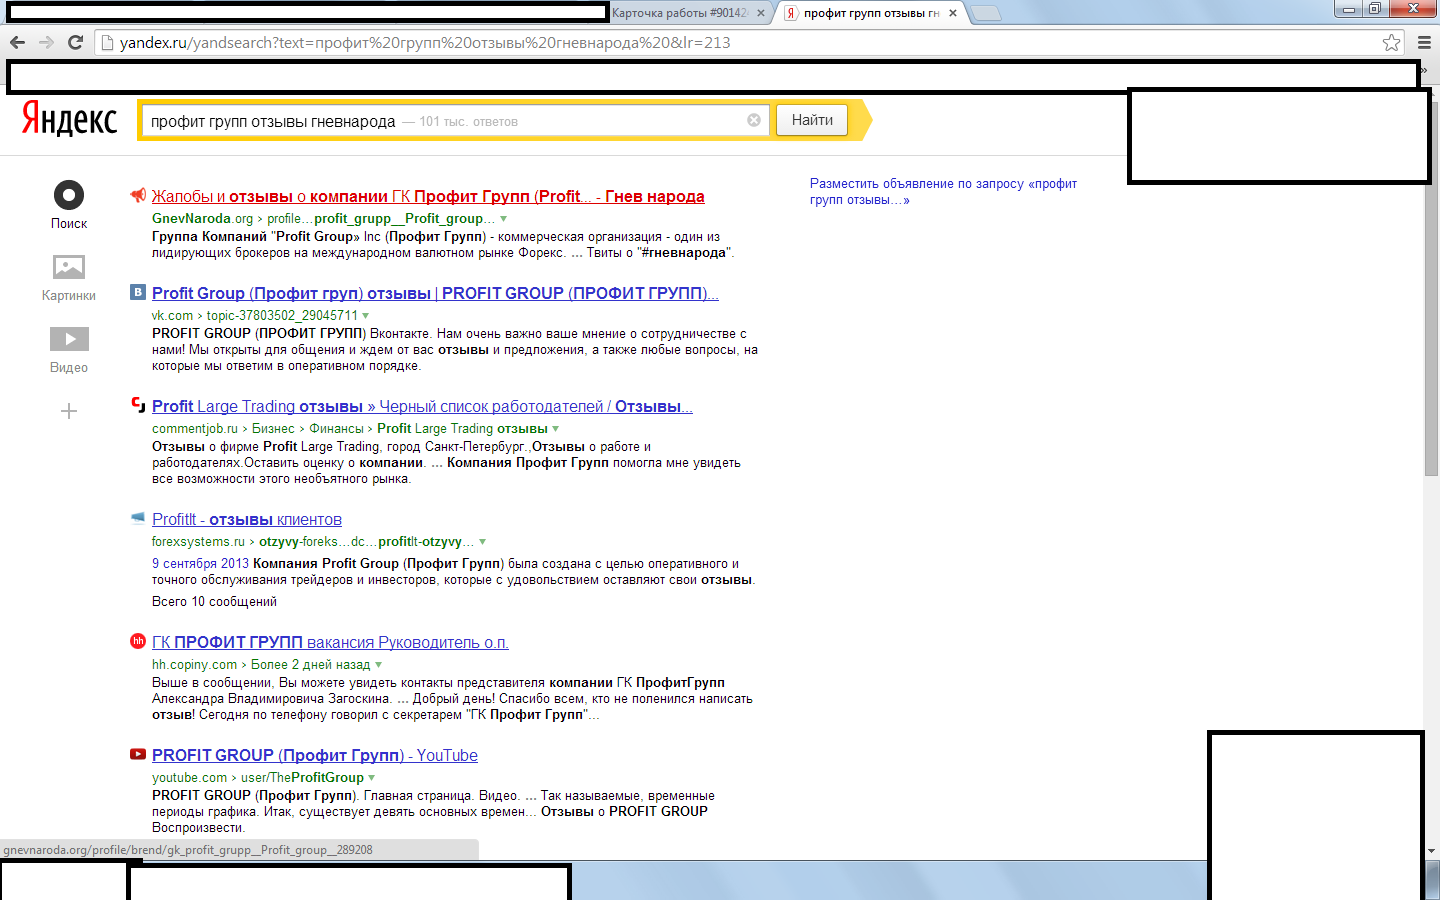The height and width of the screenshot is (900, 1440).
Task: Open a new browser tab
Action: pyautogui.click(x=986, y=13)
